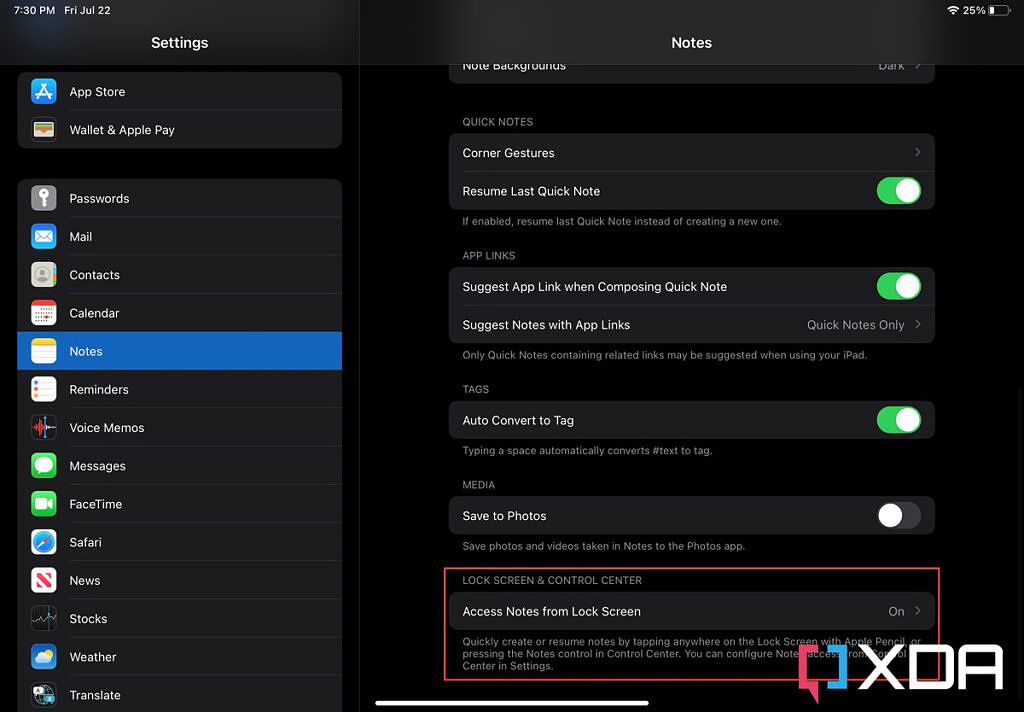Tap the FaceTime camera icon
The height and width of the screenshot is (712, 1024).
tap(43, 504)
